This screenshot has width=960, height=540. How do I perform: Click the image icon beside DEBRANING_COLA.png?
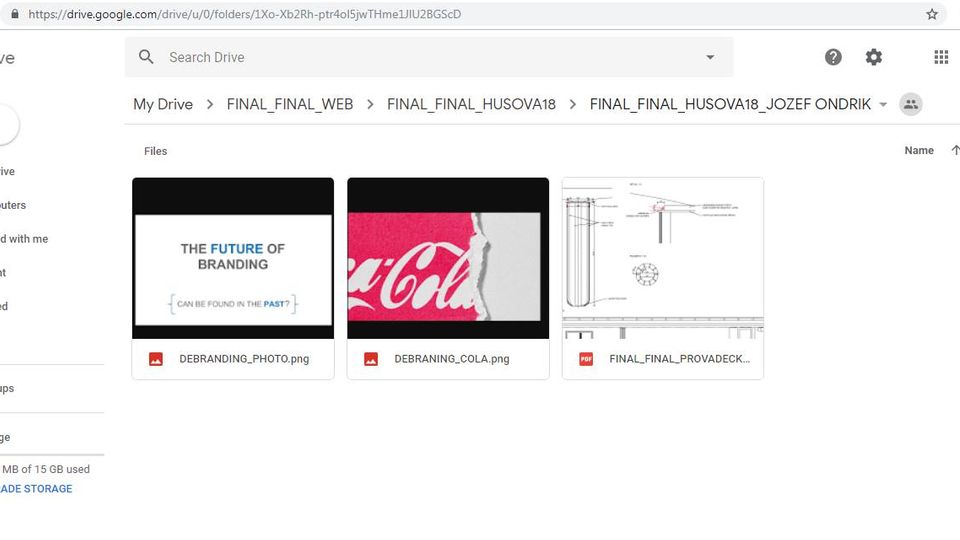tap(371, 359)
